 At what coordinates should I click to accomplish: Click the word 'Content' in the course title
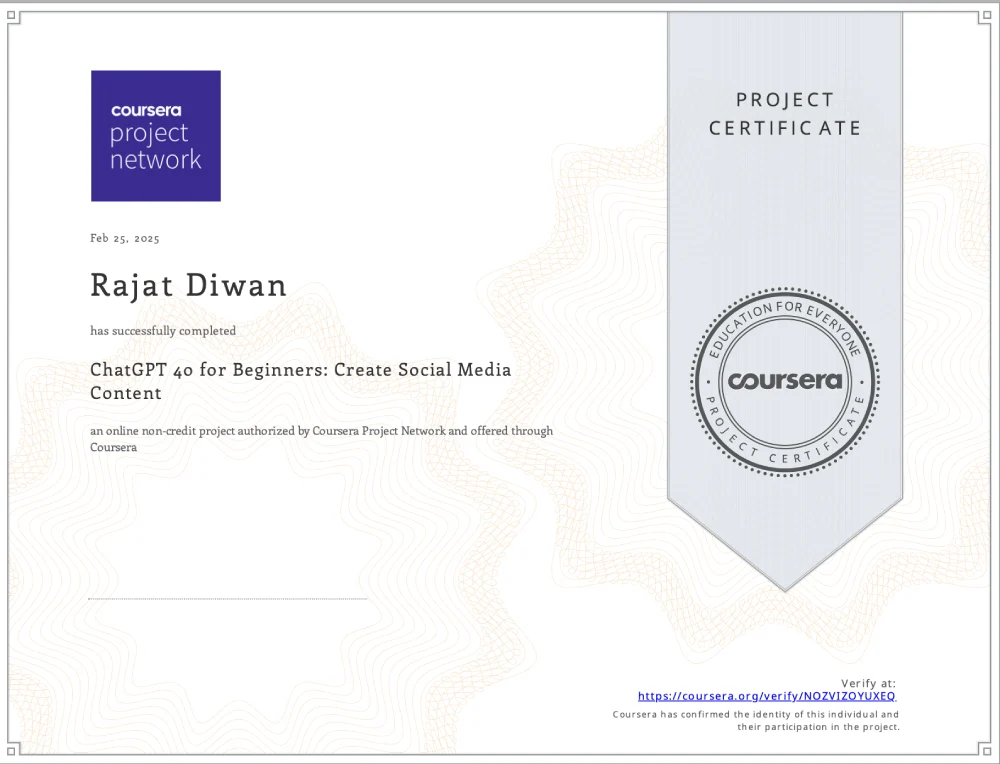(126, 394)
